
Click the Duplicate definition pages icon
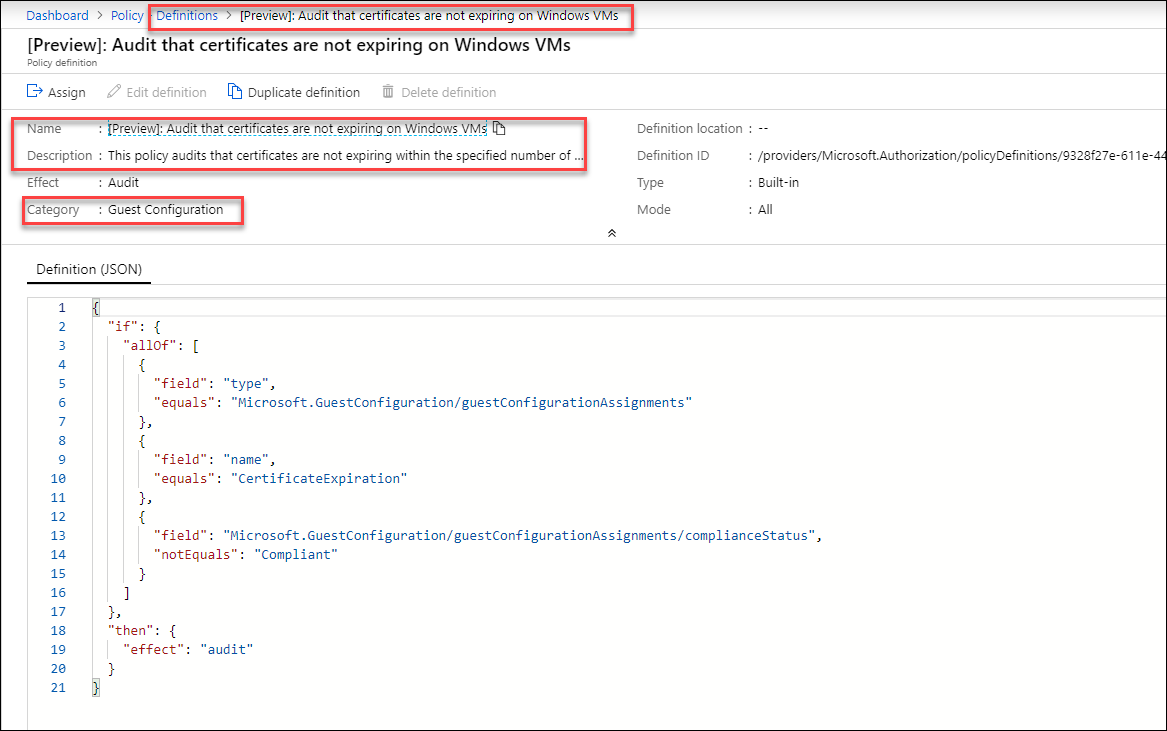(234, 91)
